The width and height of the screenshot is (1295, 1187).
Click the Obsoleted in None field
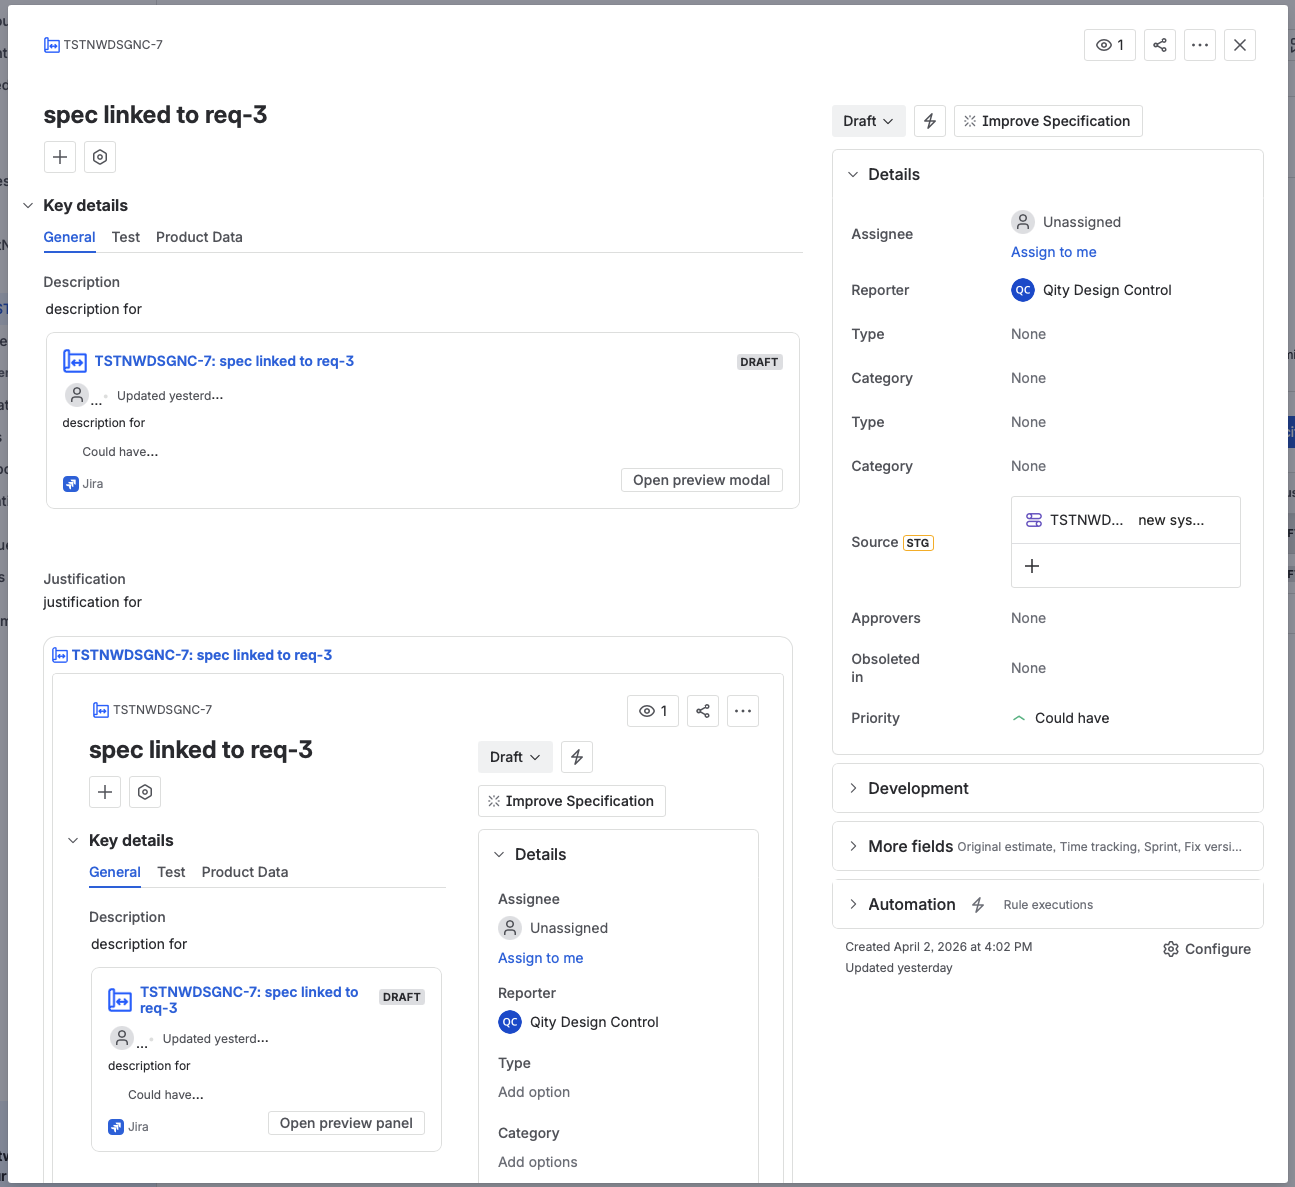point(1028,668)
